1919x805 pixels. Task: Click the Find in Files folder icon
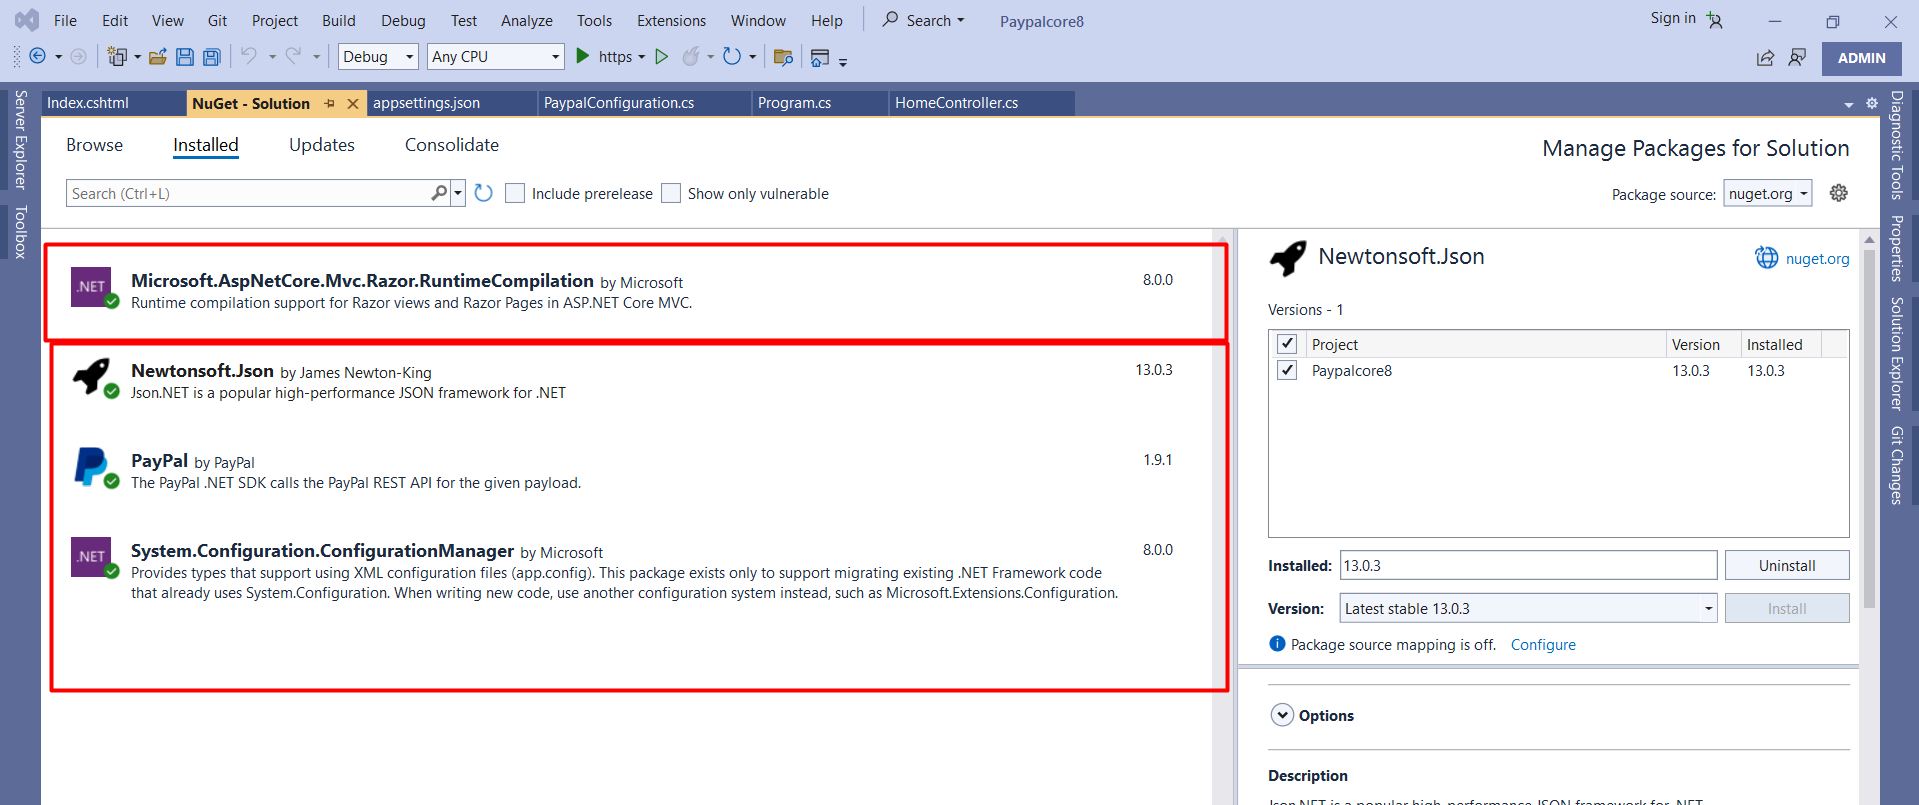click(783, 57)
